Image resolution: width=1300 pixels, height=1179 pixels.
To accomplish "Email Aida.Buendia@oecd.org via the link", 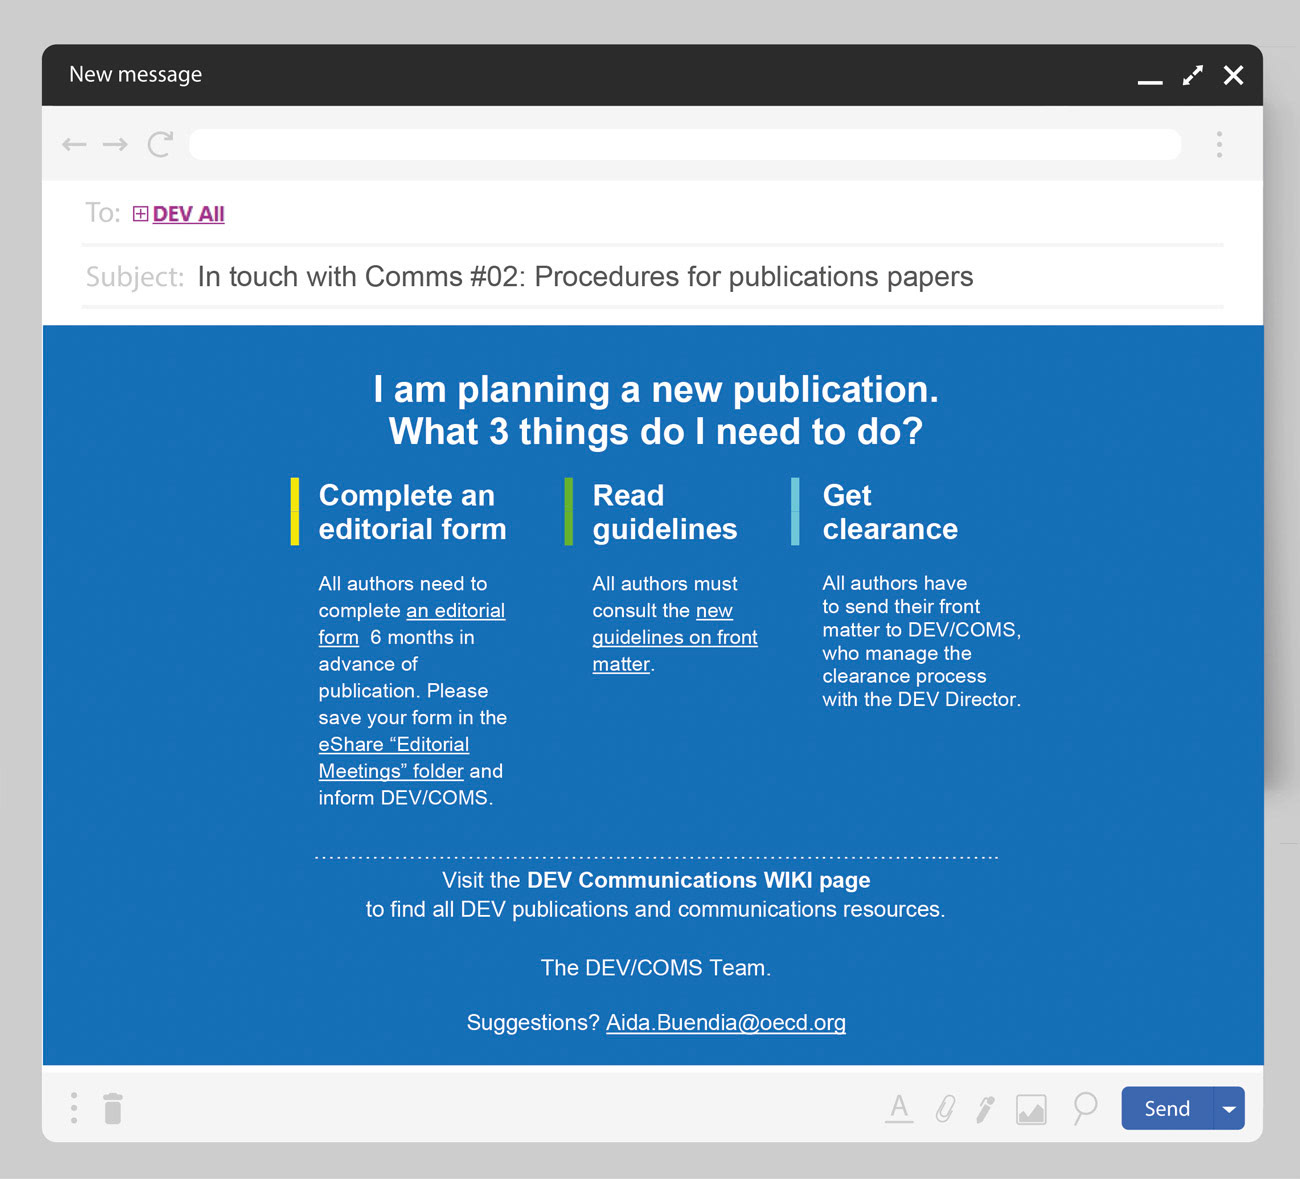I will click(726, 1022).
